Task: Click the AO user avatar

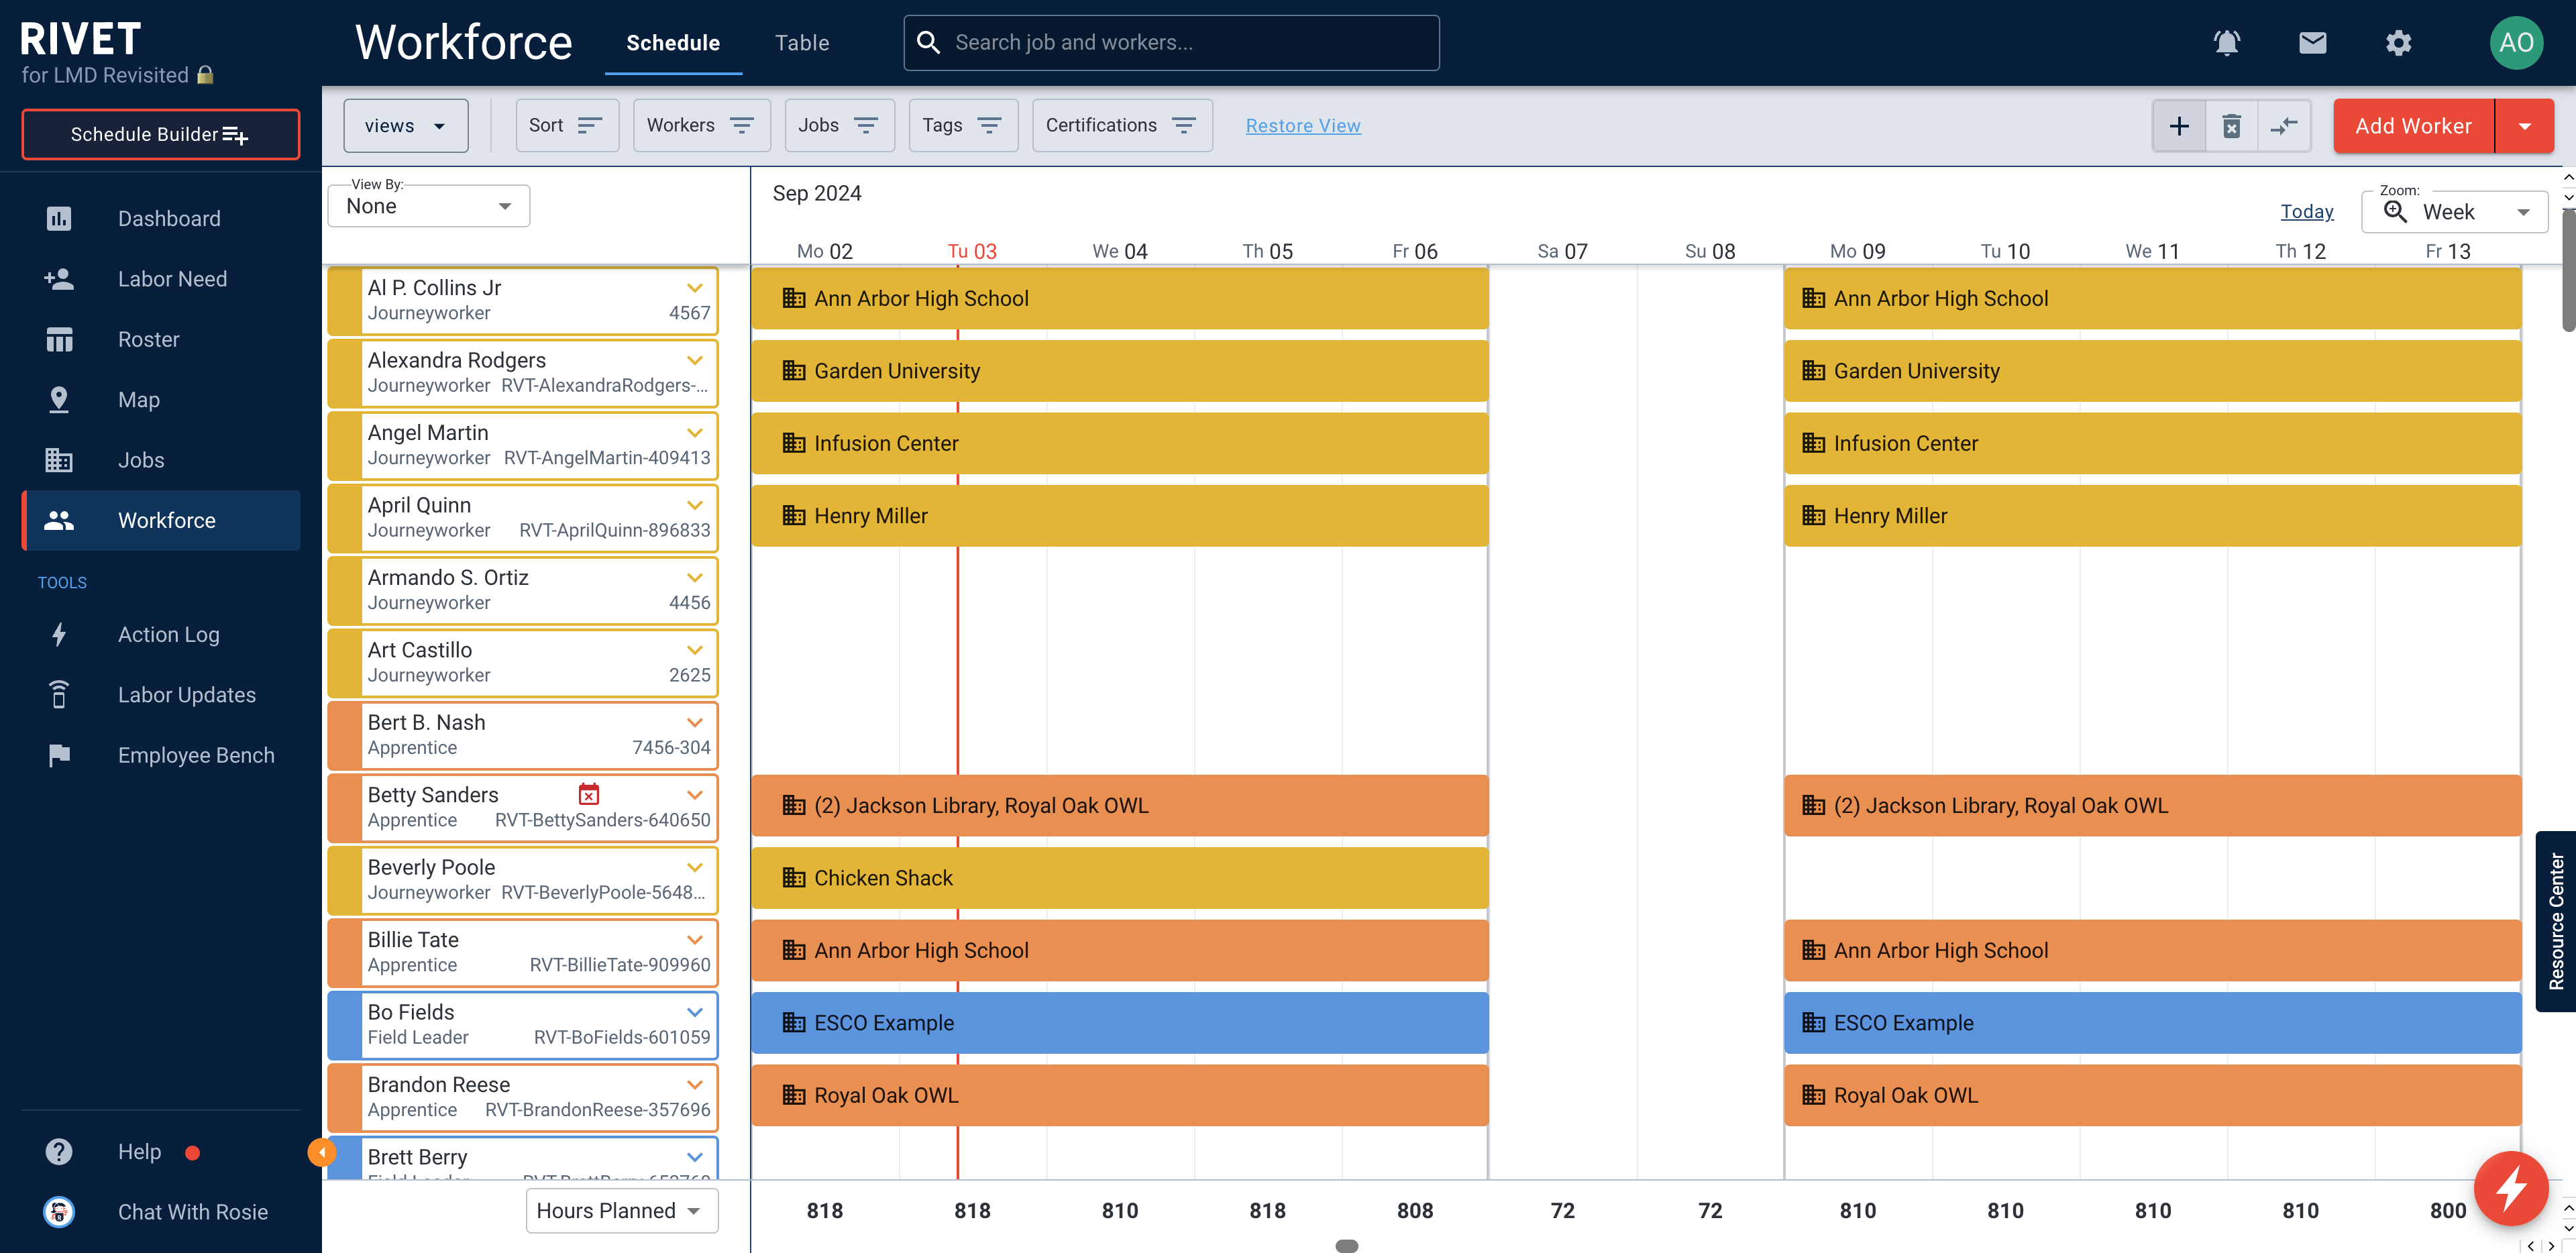Action: (2515, 43)
